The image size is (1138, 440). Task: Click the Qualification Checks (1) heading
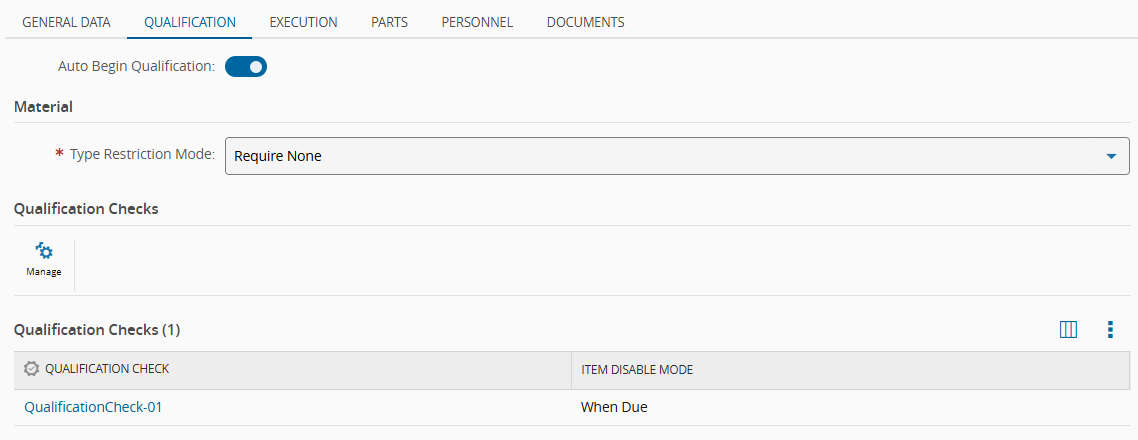pyautogui.click(x=97, y=329)
